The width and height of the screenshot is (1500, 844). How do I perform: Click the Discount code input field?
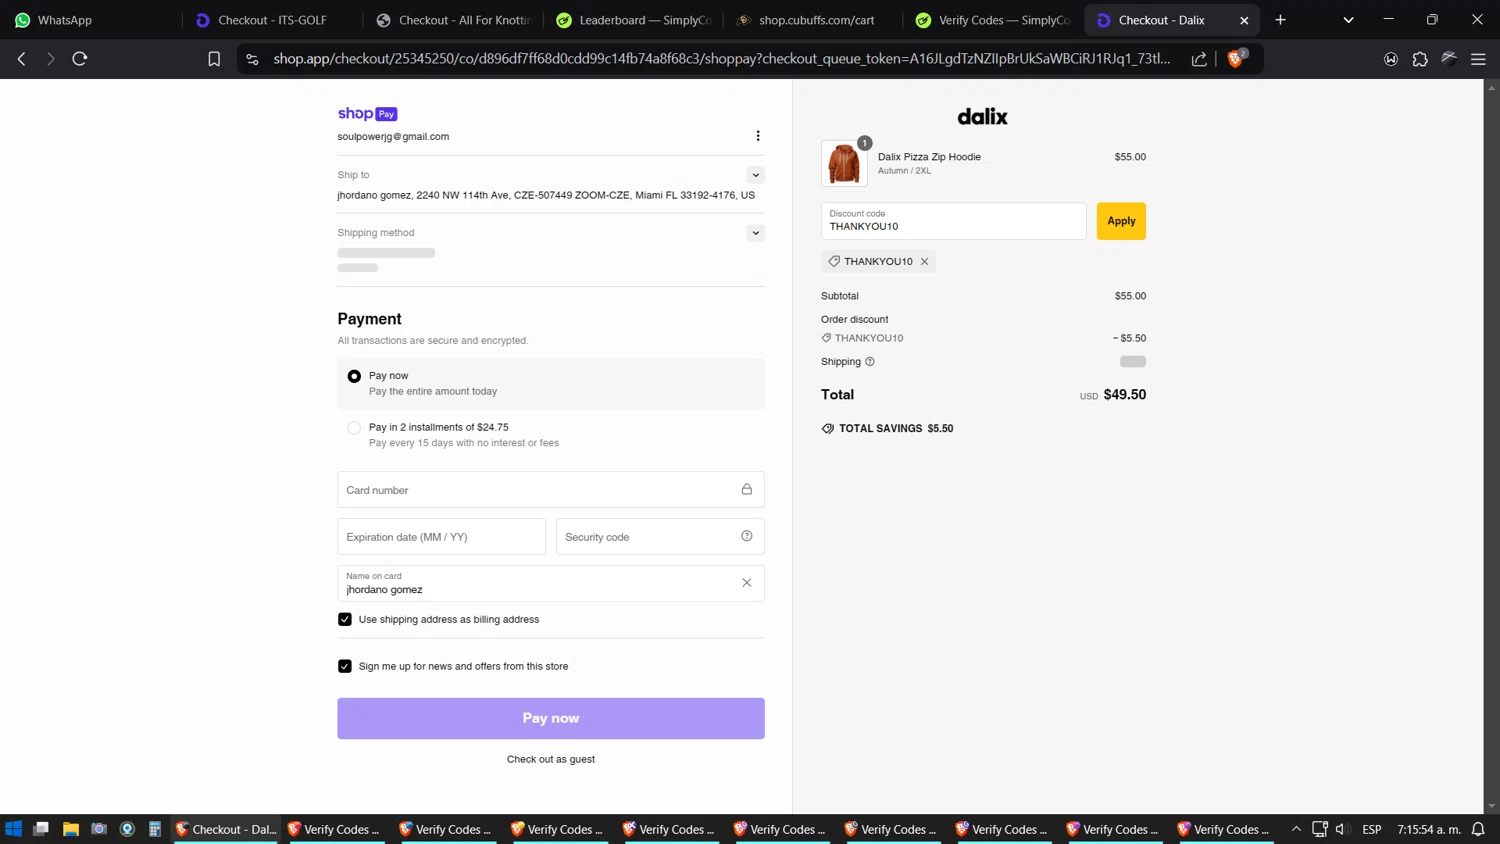coord(953,221)
